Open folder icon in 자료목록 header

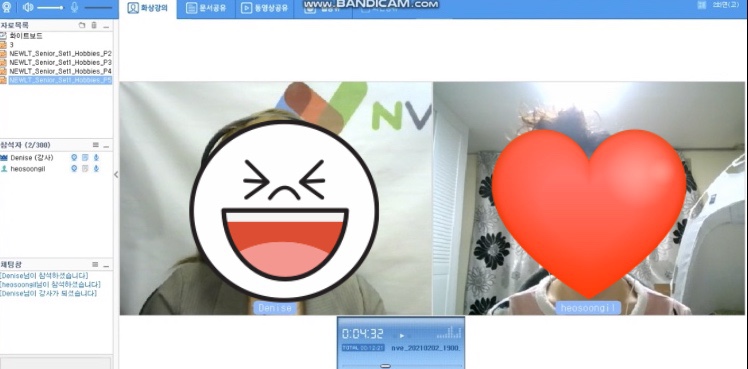[82, 25]
